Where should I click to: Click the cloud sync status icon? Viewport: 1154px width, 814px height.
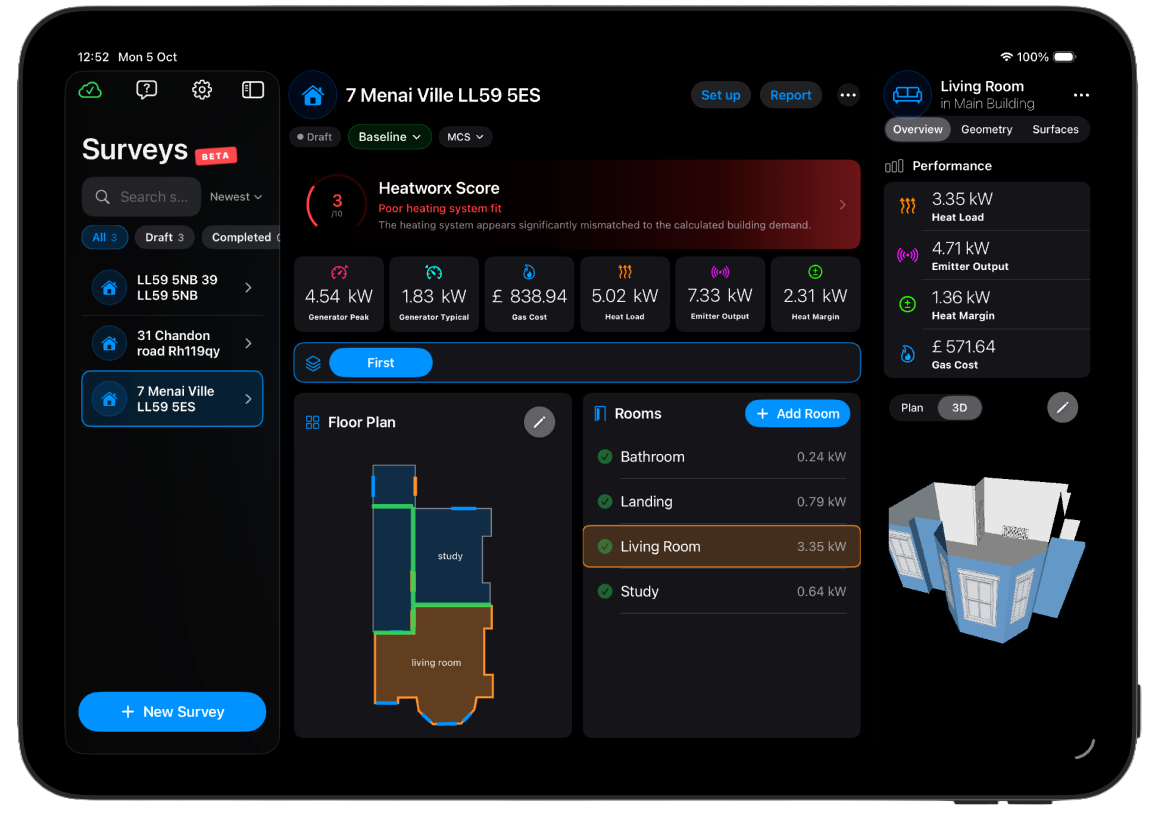pyautogui.click(x=90, y=90)
